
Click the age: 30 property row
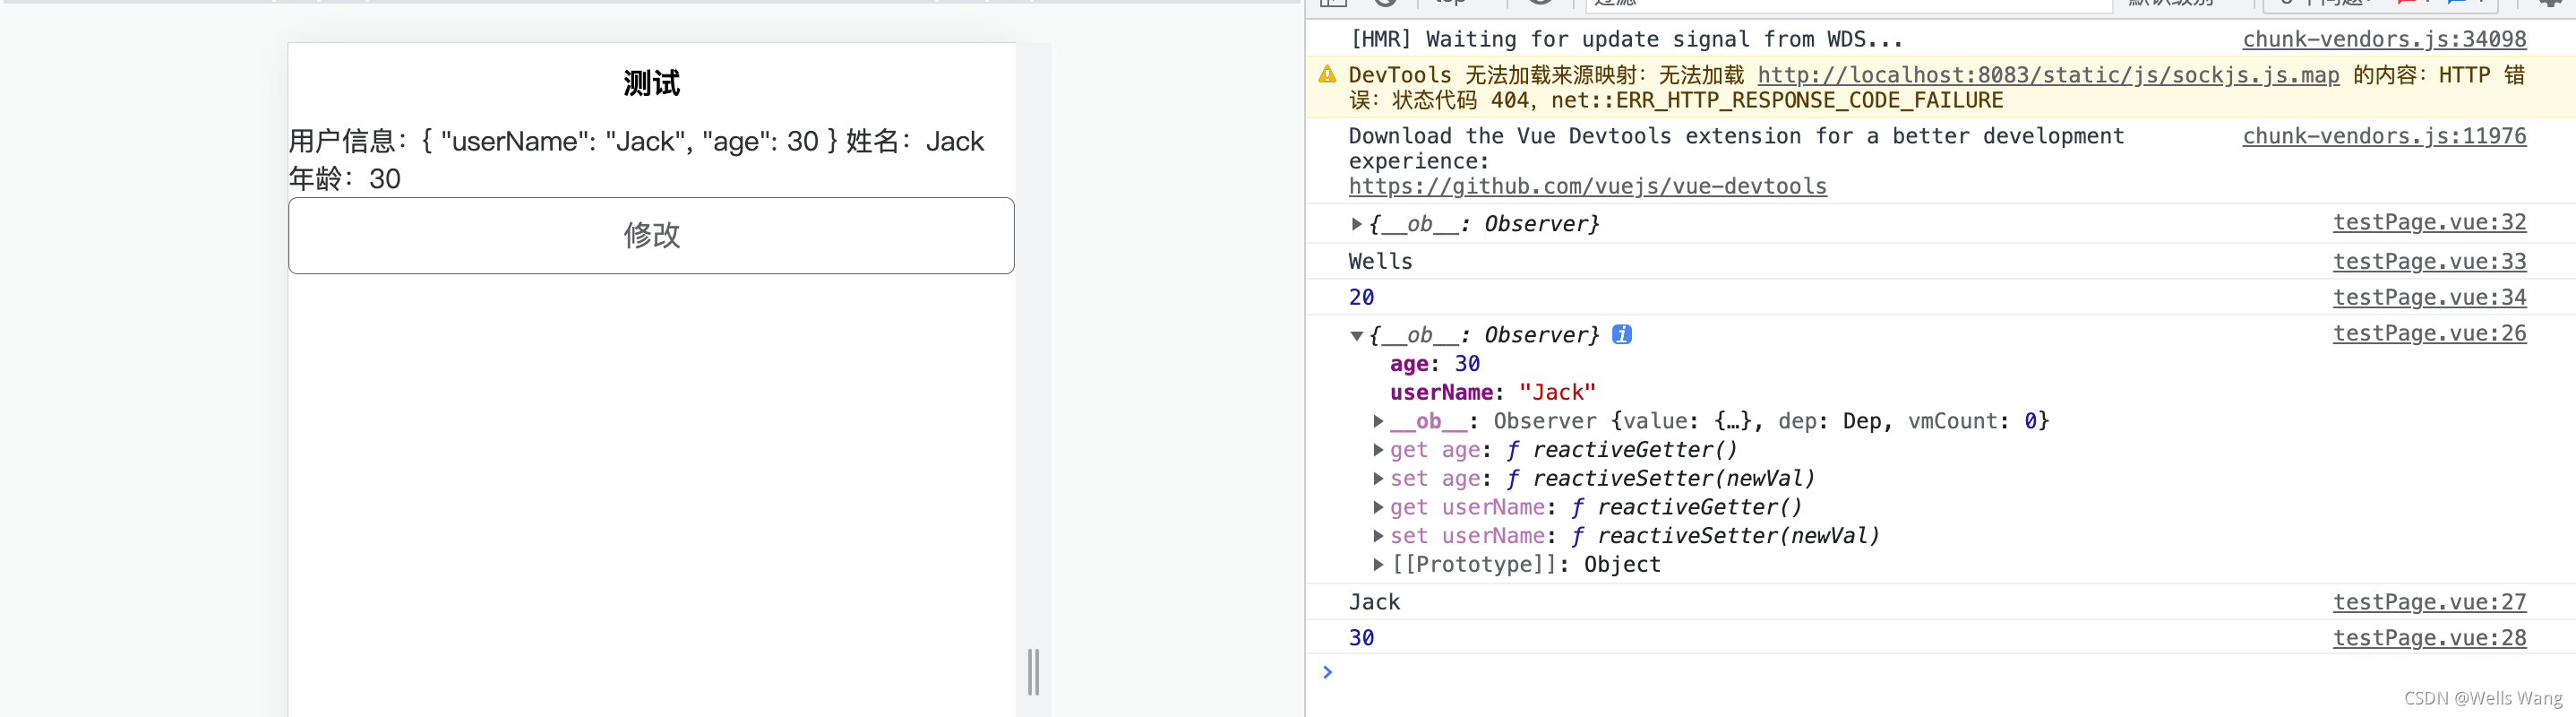click(1434, 364)
